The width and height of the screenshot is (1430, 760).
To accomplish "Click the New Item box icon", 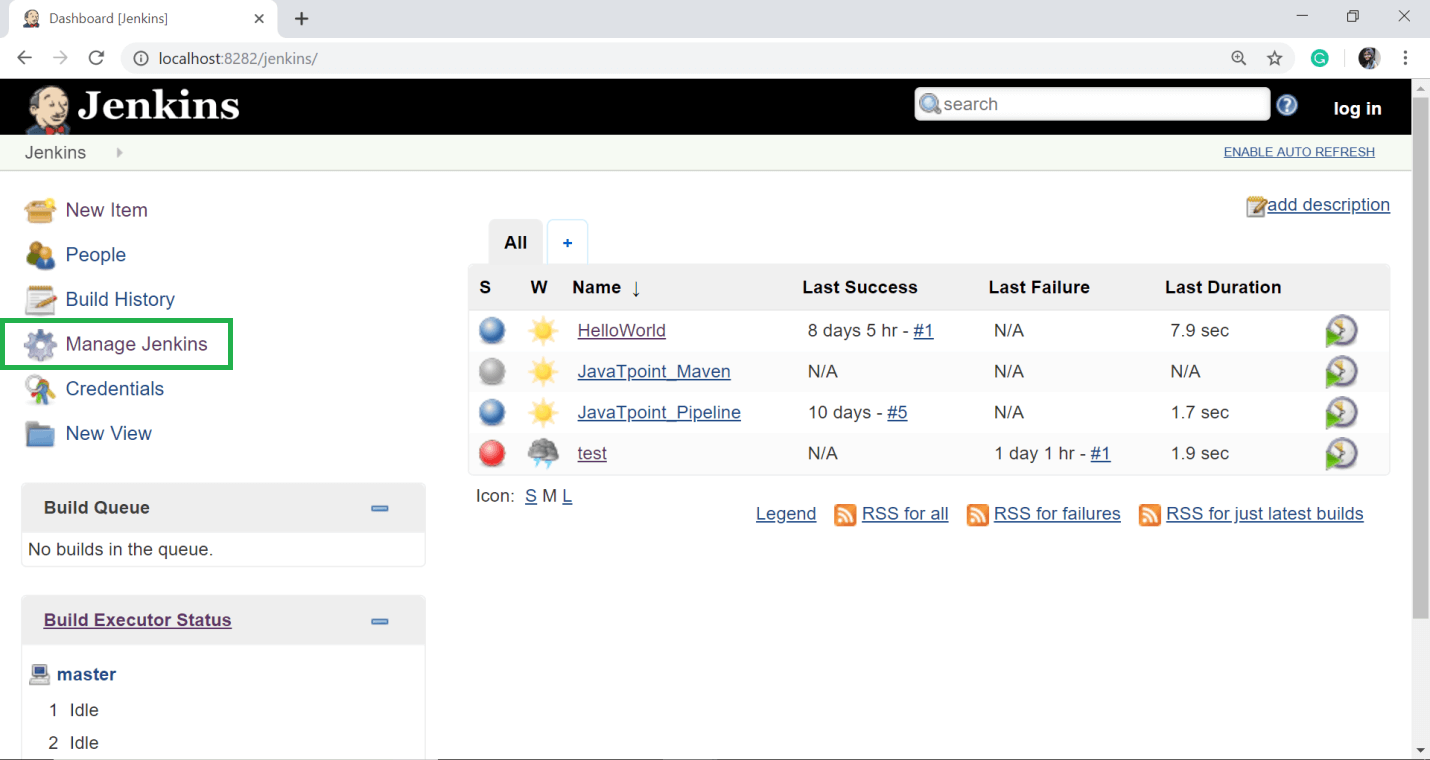I will [x=40, y=210].
